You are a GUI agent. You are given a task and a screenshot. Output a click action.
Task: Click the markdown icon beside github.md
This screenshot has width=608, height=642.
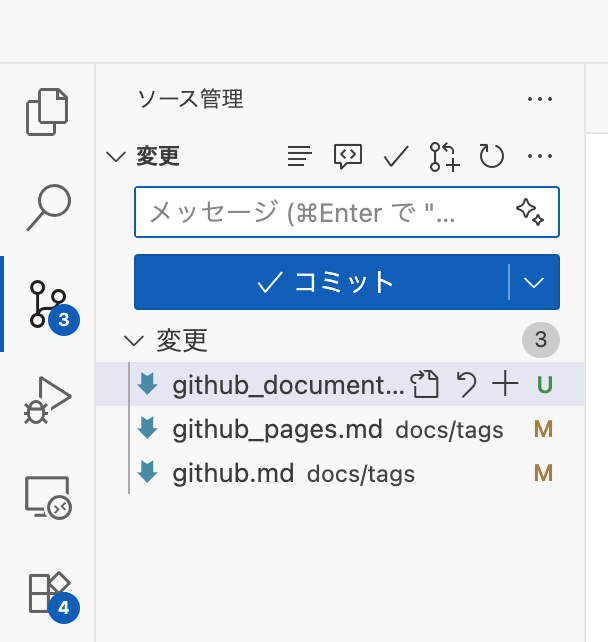point(147,472)
